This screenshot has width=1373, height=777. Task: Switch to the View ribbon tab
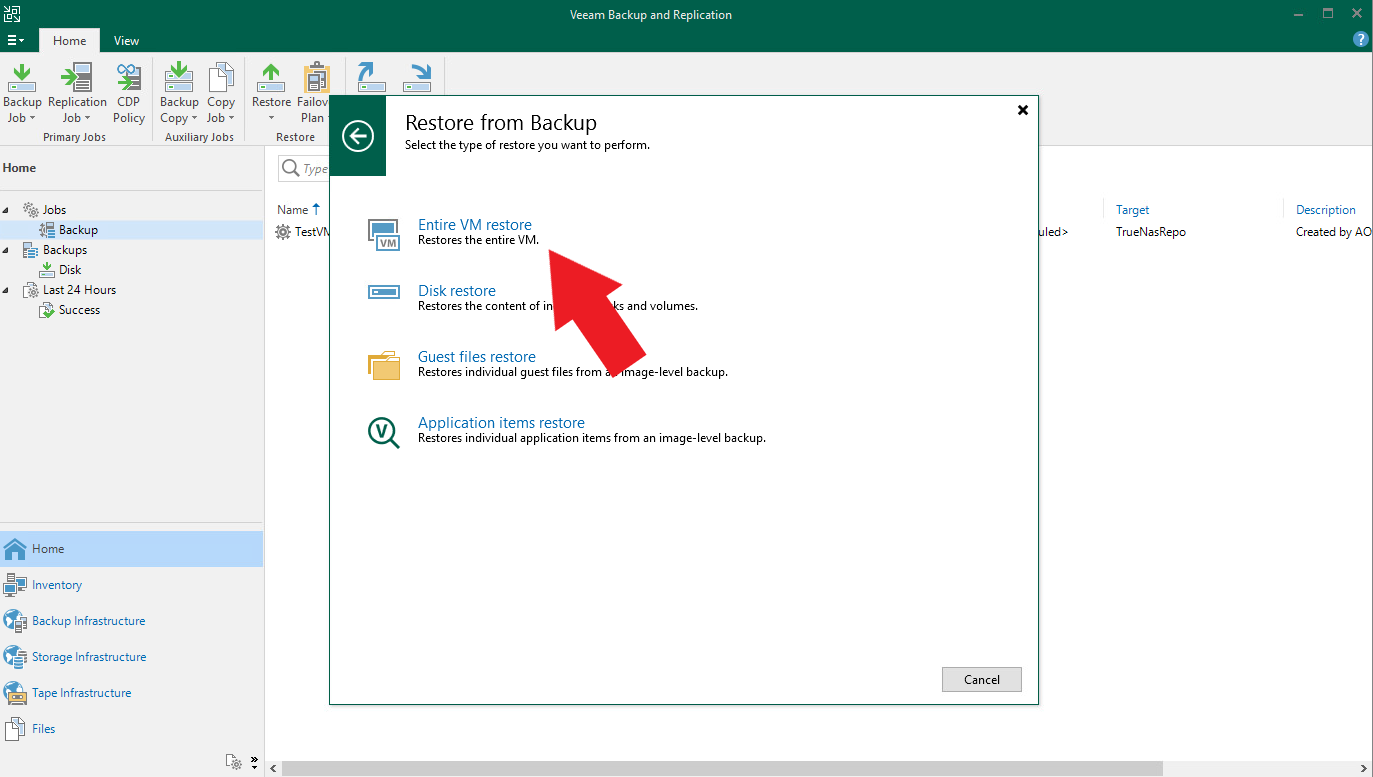pyautogui.click(x=126, y=41)
